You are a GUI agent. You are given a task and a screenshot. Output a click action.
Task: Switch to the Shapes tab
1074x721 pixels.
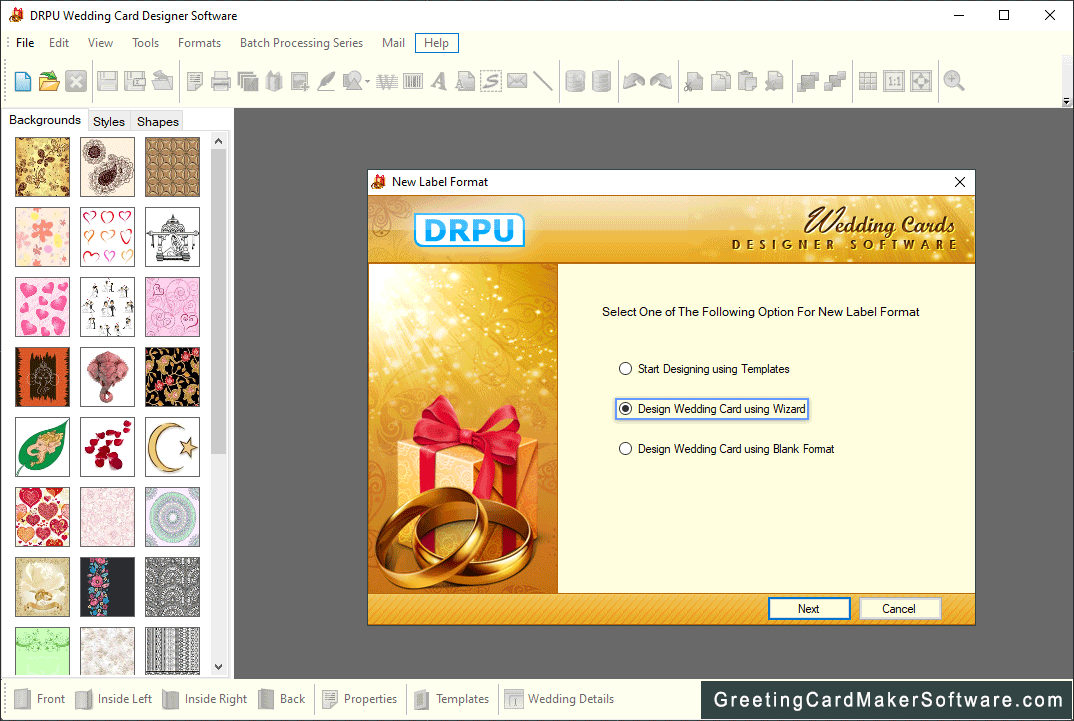158,121
